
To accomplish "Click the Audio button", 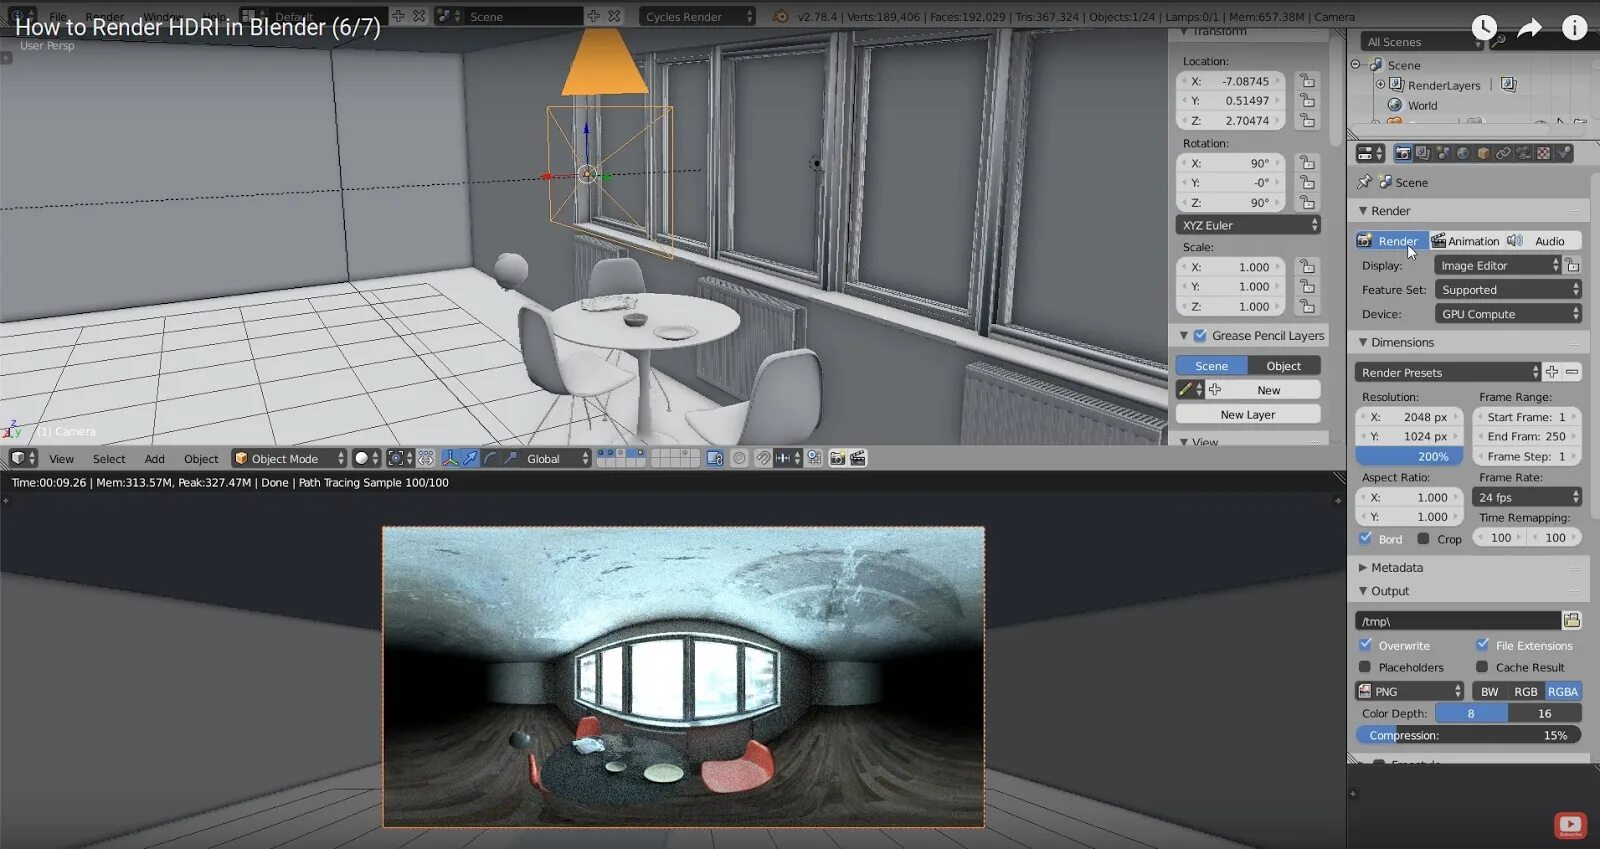I will [1542, 241].
